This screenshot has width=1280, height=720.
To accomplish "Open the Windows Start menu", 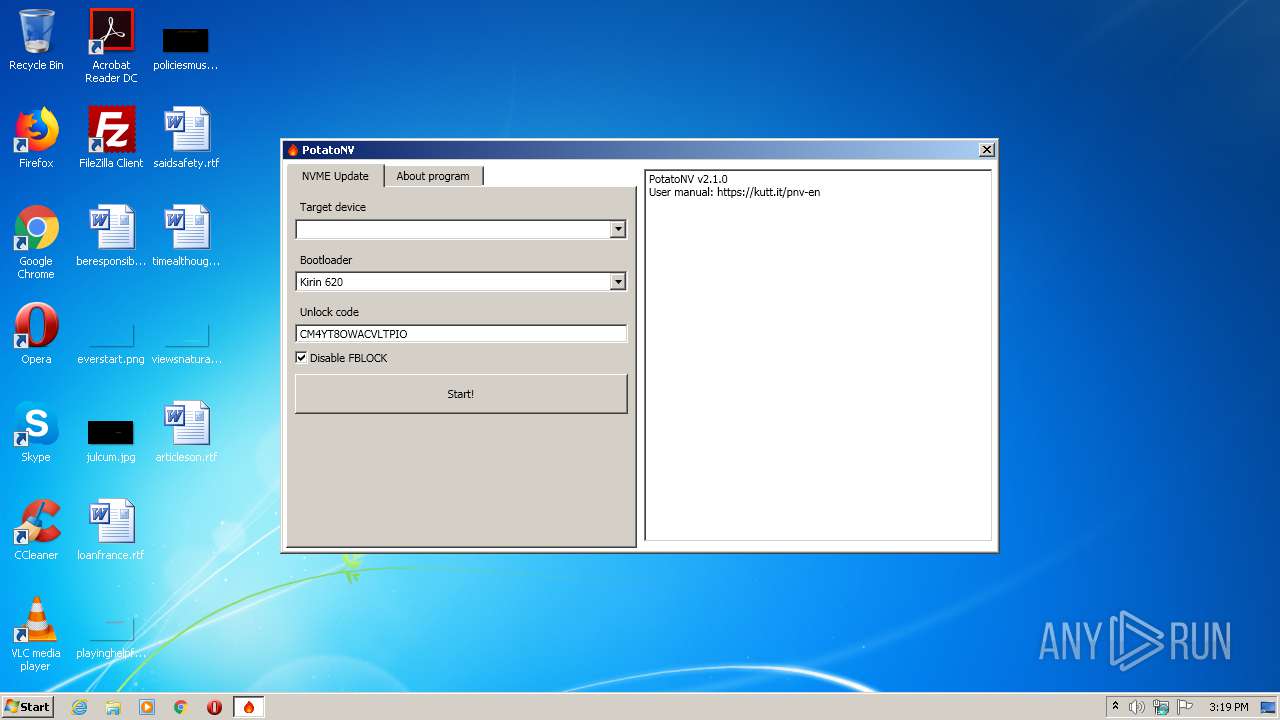I will coord(28,707).
